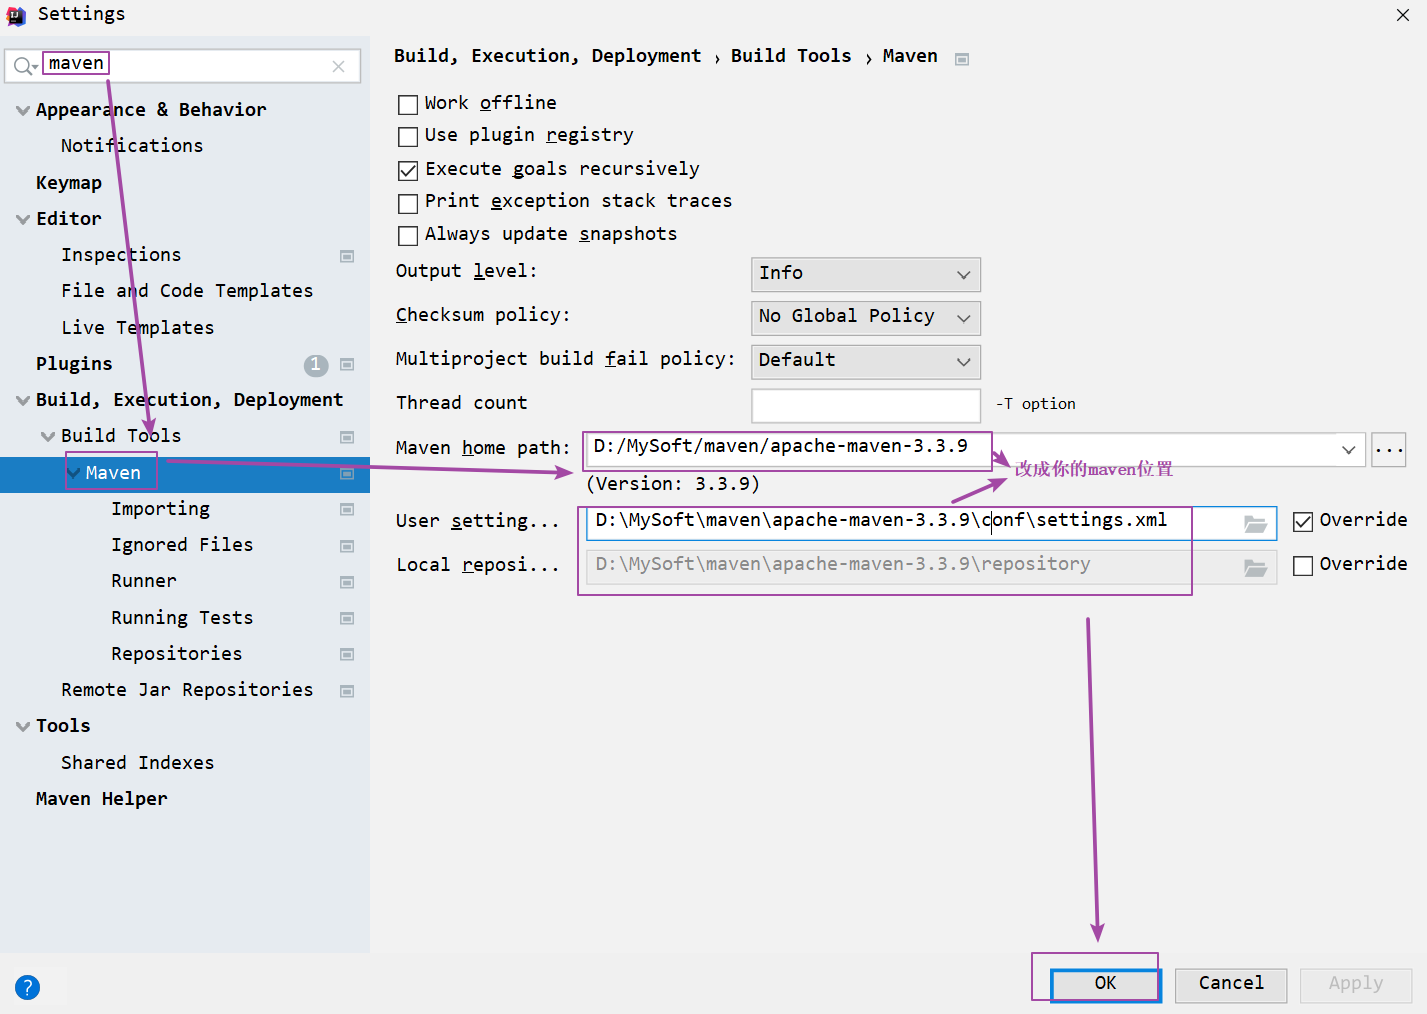Click the project icon beside Inspections
Screen dimensions: 1427x1014
pyautogui.click(x=347, y=256)
